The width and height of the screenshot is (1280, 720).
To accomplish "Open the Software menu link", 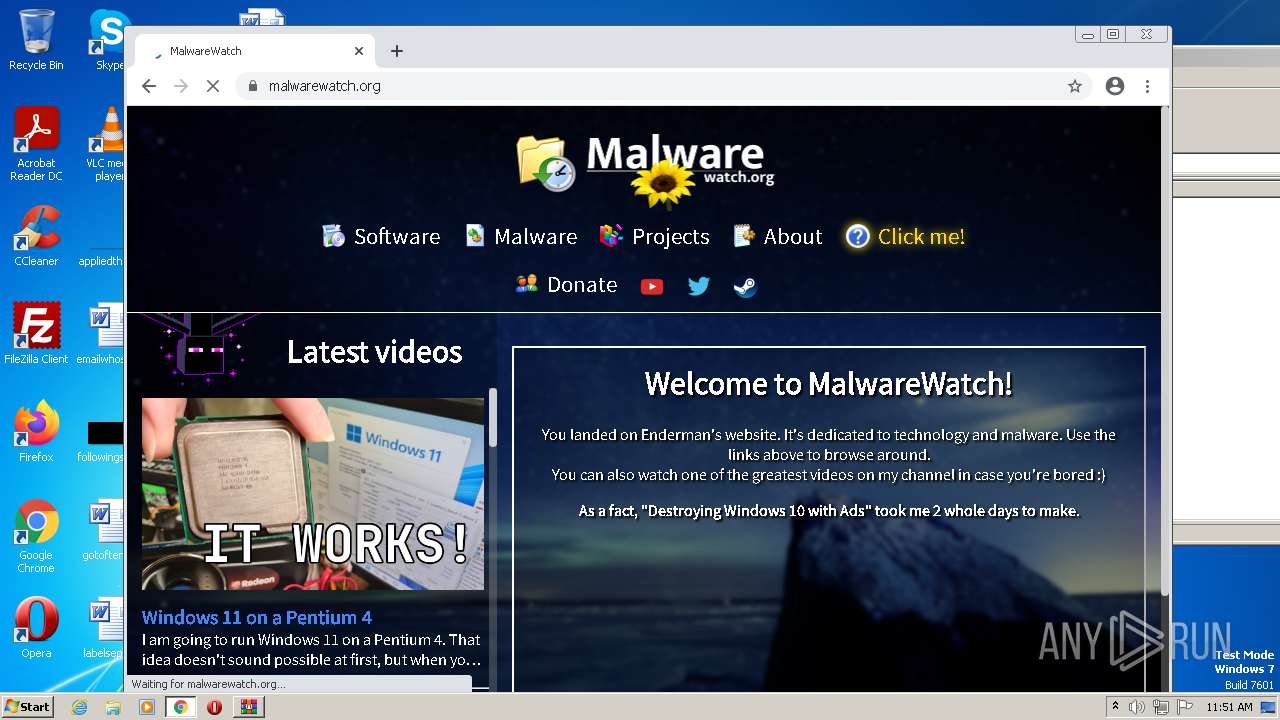I will click(381, 237).
